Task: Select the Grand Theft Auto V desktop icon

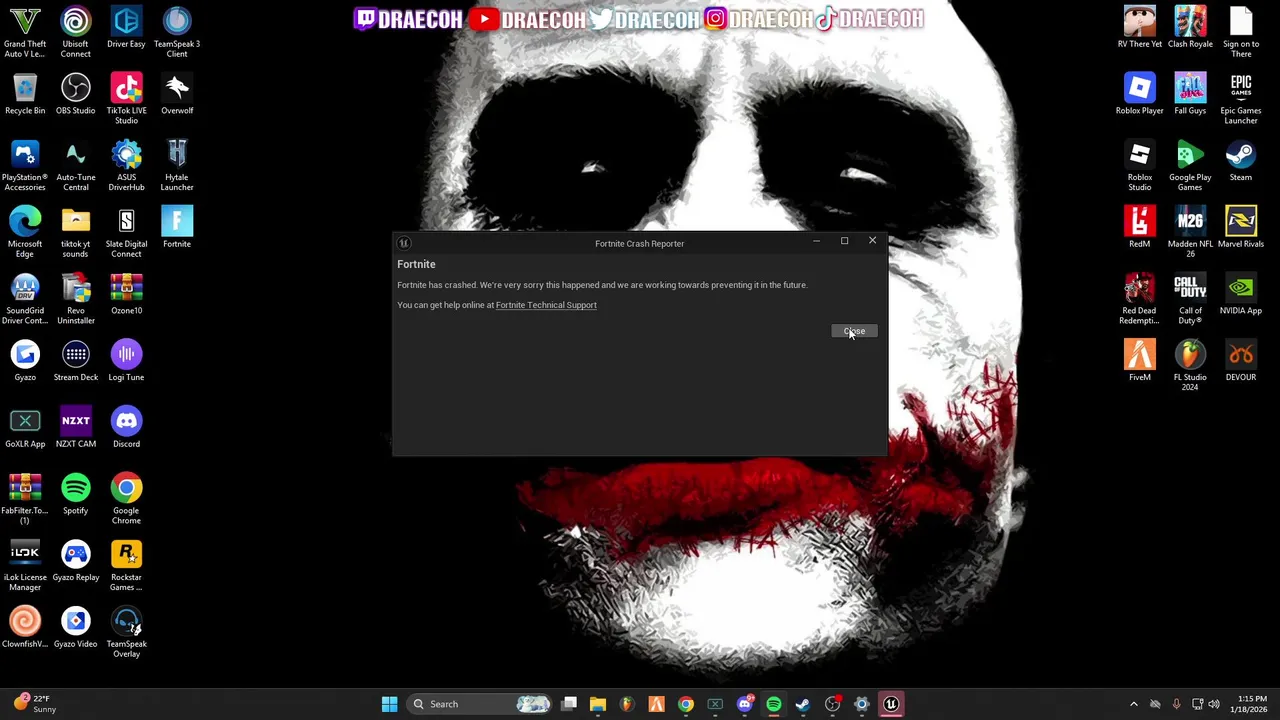Action: coord(25,32)
